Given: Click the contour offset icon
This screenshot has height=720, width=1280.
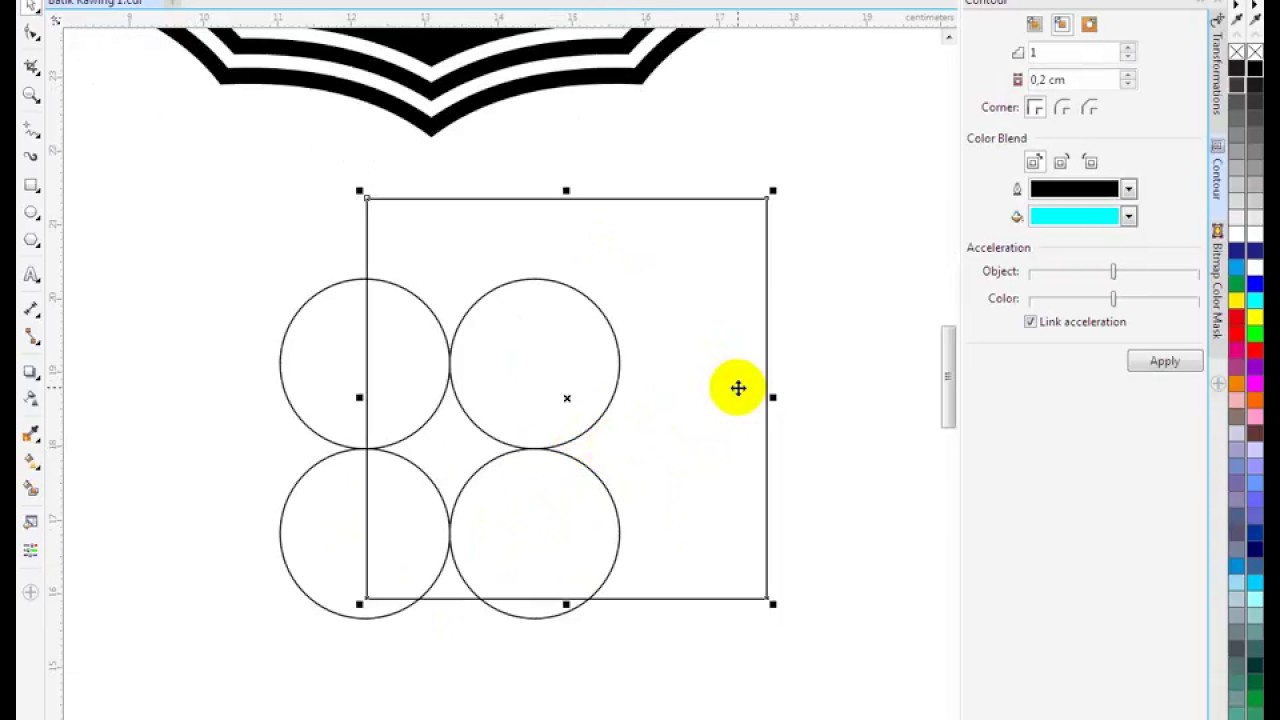Looking at the screenshot, I should tap(1018, 80).
